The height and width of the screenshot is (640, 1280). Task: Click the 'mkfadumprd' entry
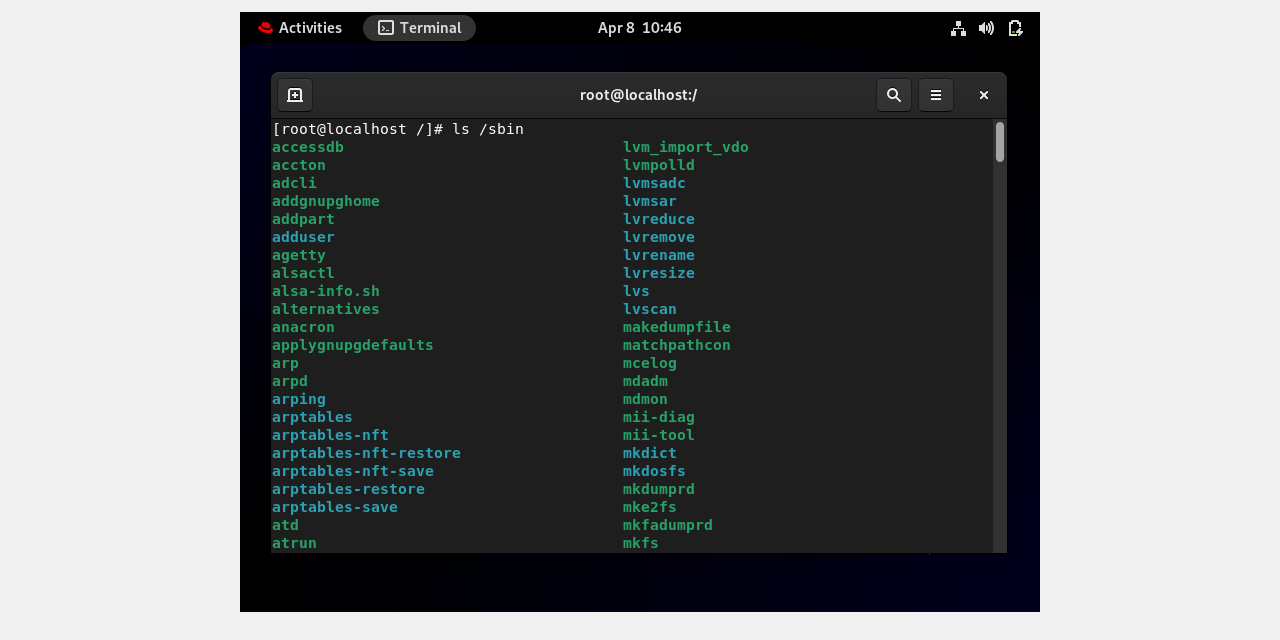click(668, 525)
